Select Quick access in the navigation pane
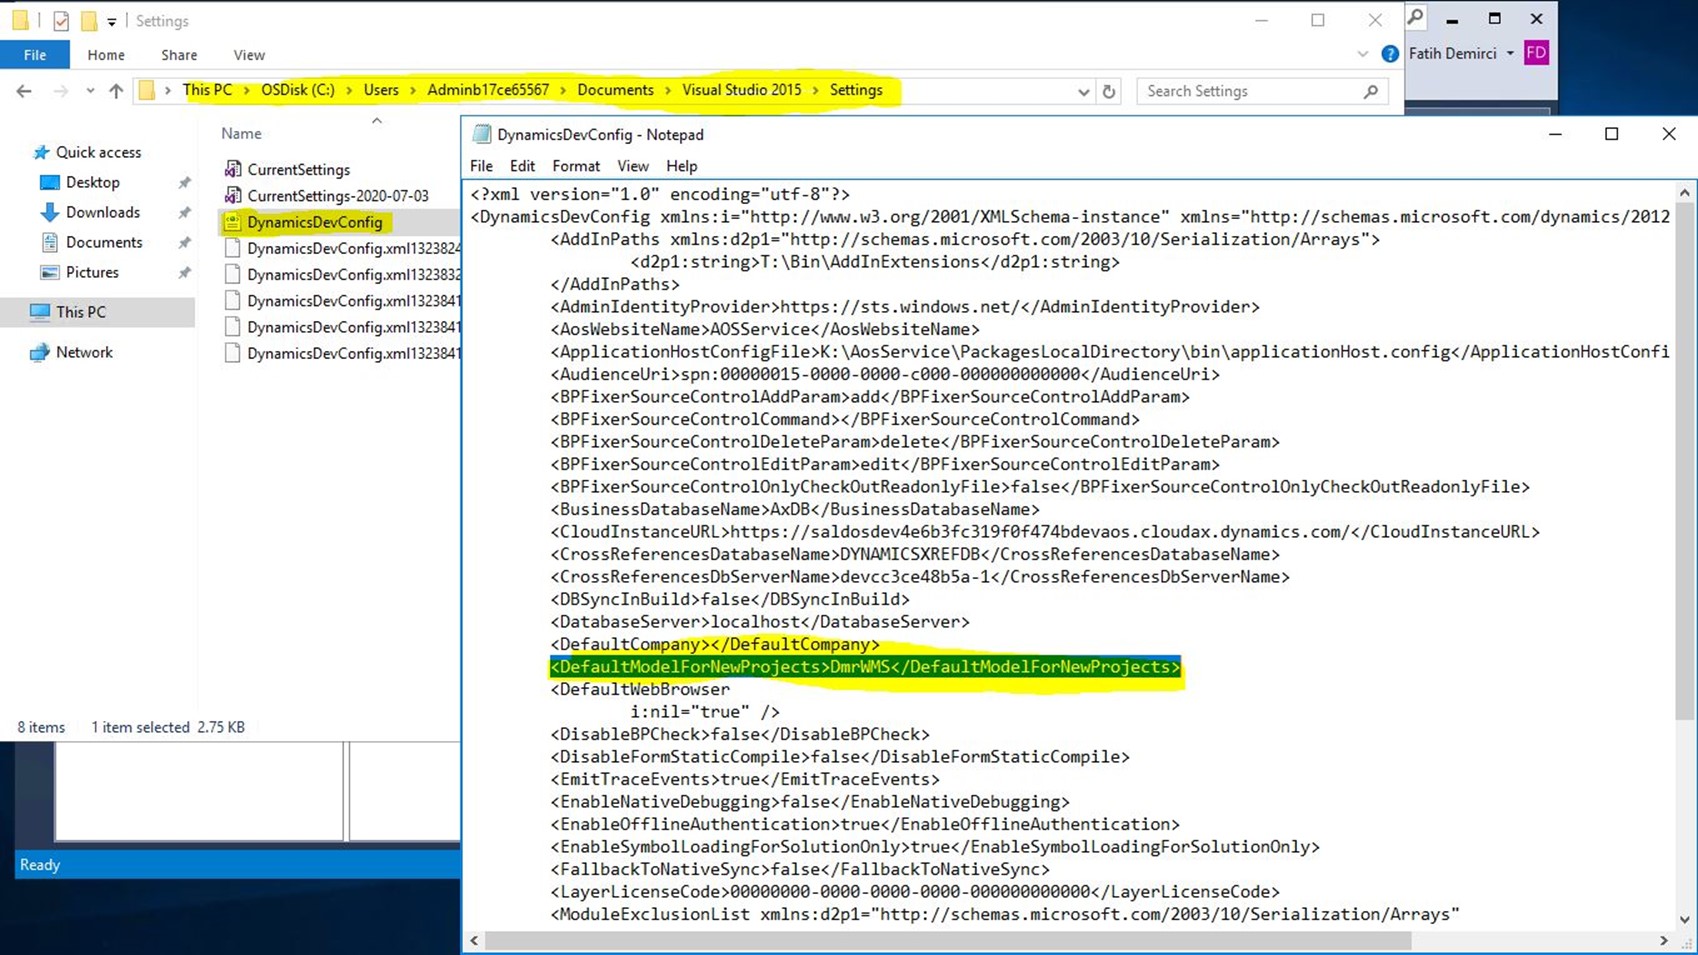 pos(98,152)
